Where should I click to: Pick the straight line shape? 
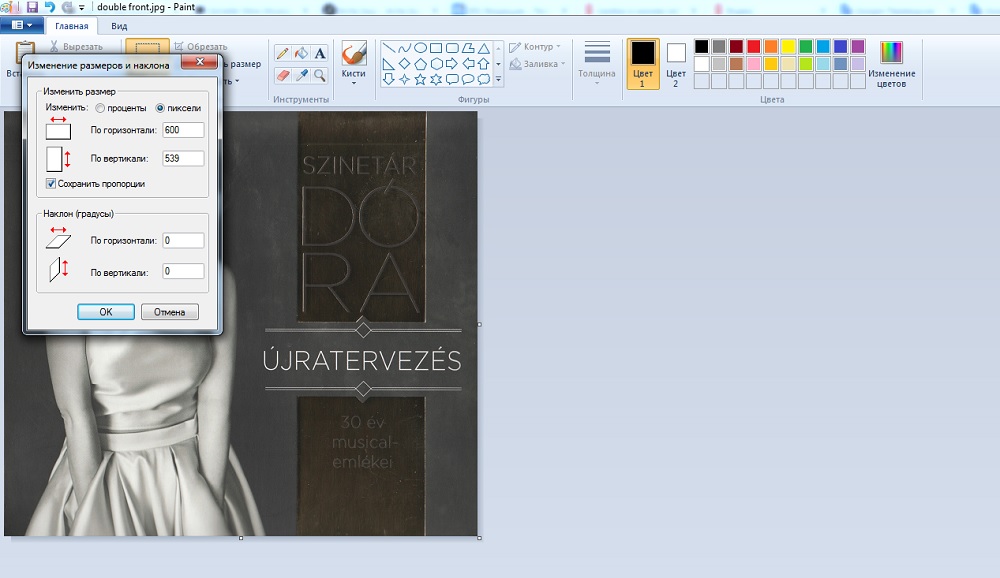[x=389, y=48]
